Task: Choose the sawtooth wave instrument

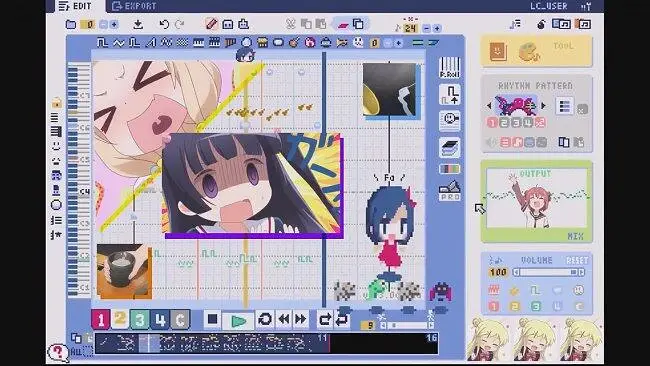Action: [x=150, y=42]
